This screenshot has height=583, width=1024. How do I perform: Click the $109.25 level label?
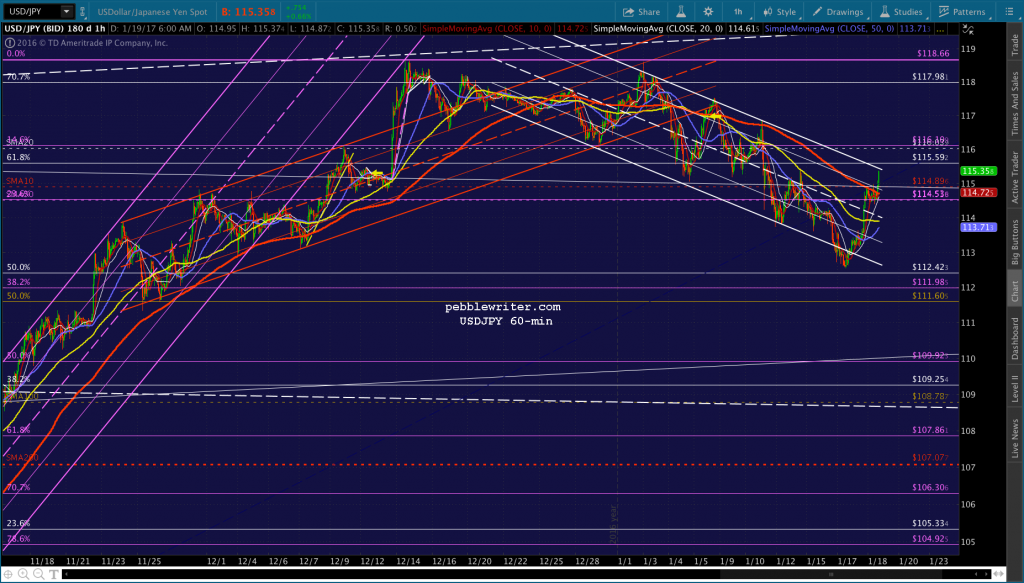coord(930,379)
